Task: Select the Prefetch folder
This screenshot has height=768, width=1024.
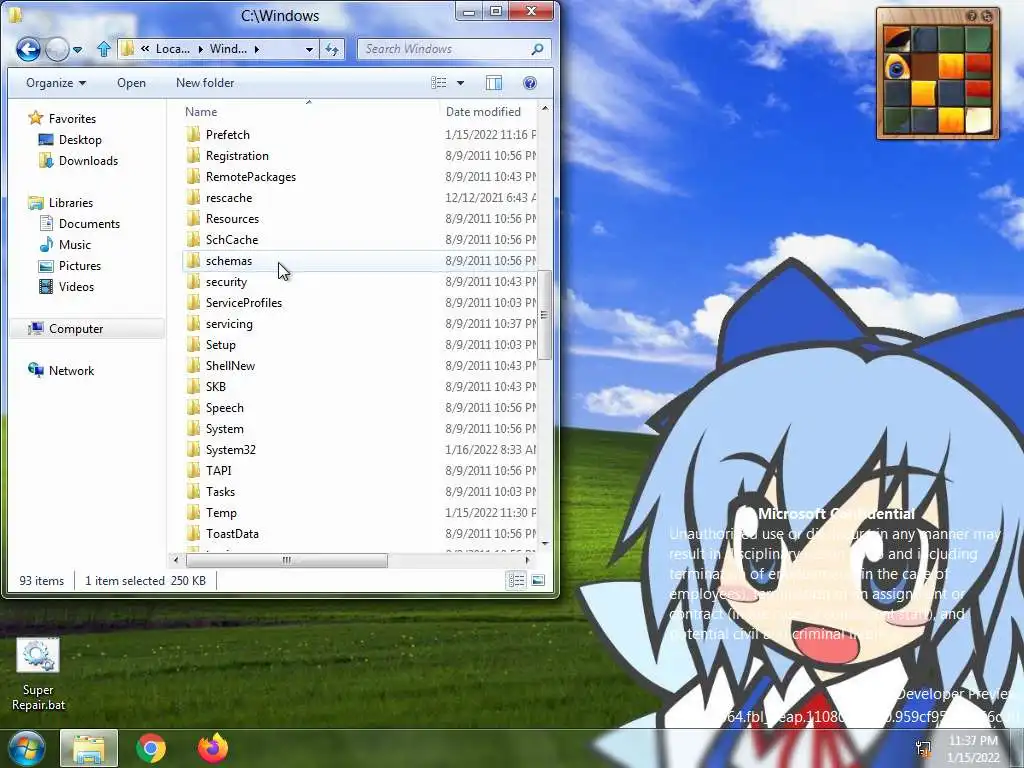Action: (359, 135)
